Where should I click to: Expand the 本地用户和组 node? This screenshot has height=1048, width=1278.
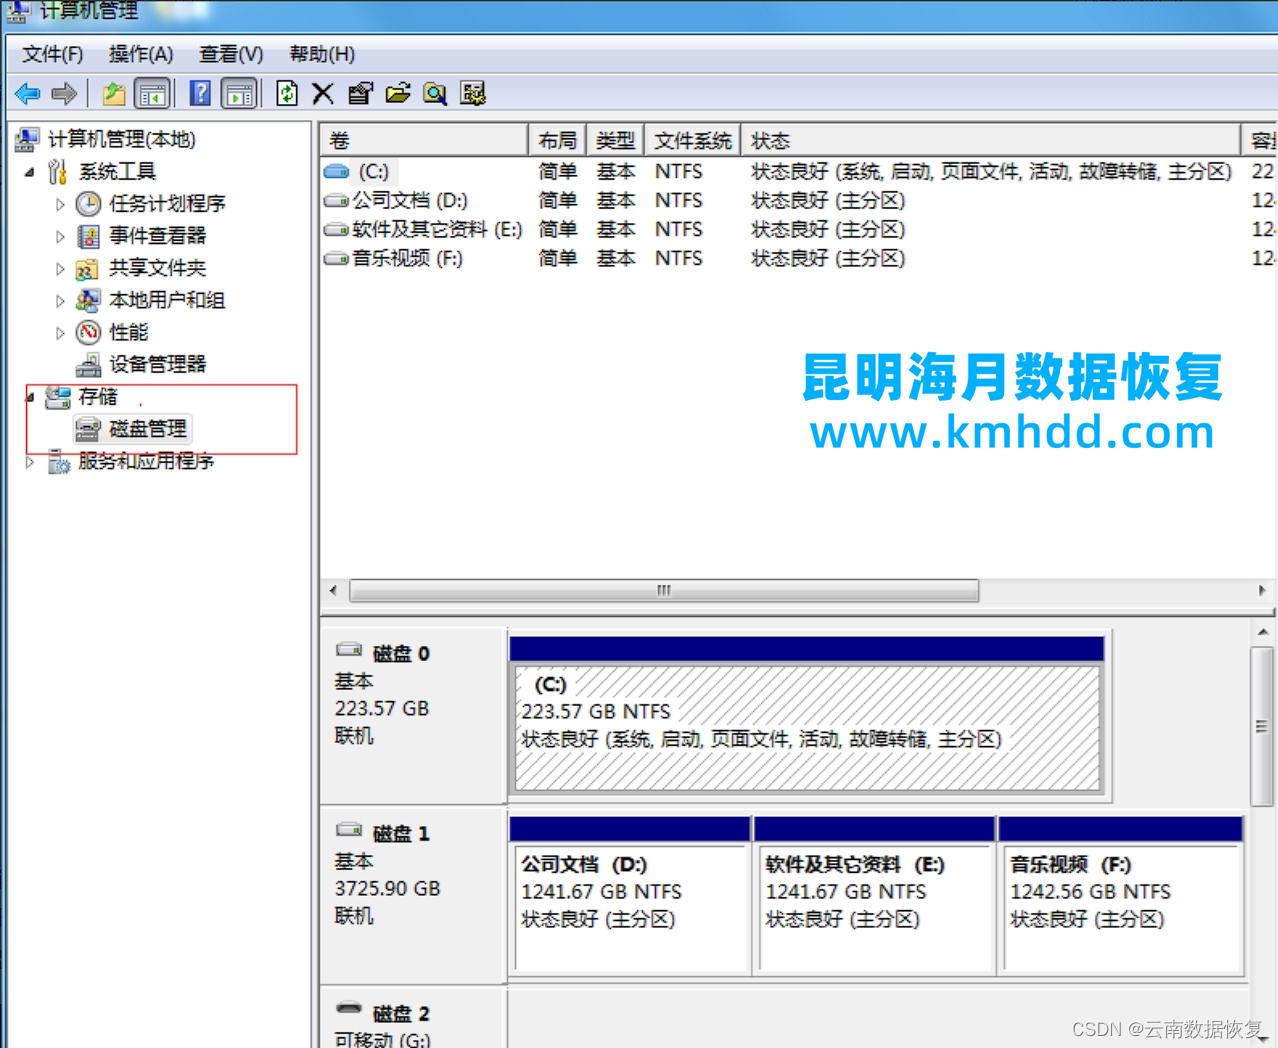[60, 300]
